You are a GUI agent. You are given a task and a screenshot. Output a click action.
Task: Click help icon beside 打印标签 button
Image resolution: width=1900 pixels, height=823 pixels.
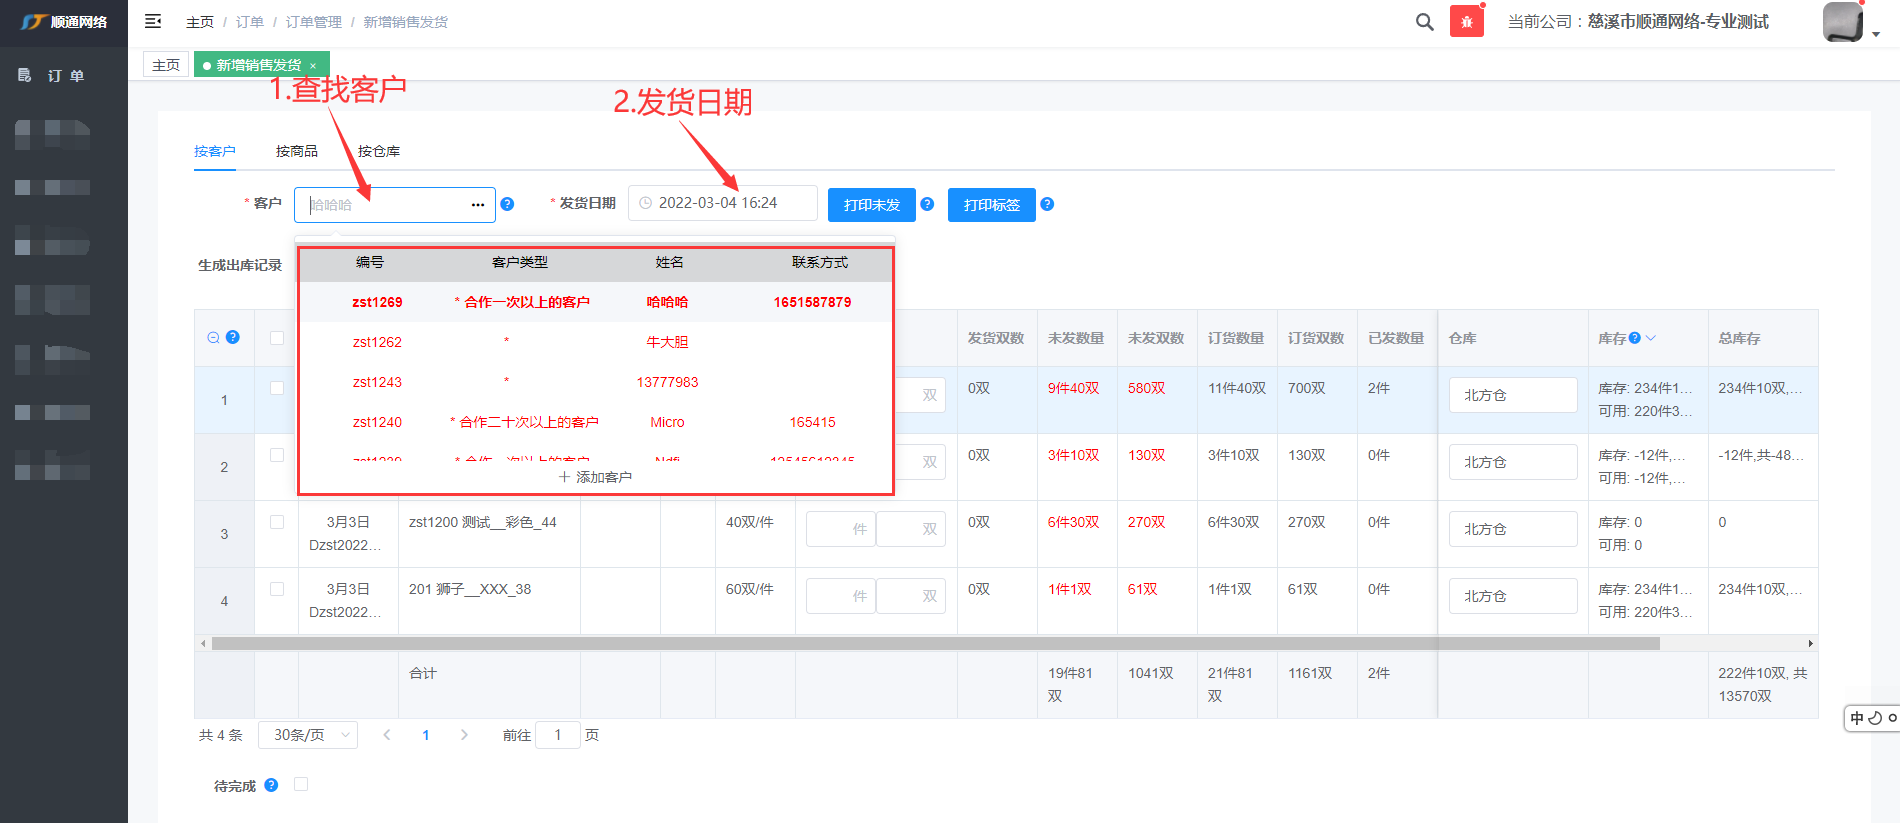point(1047,204)
